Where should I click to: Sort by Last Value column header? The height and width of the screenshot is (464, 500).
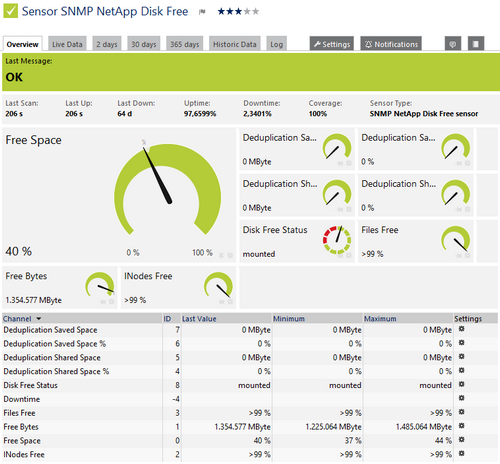[199, 319]
